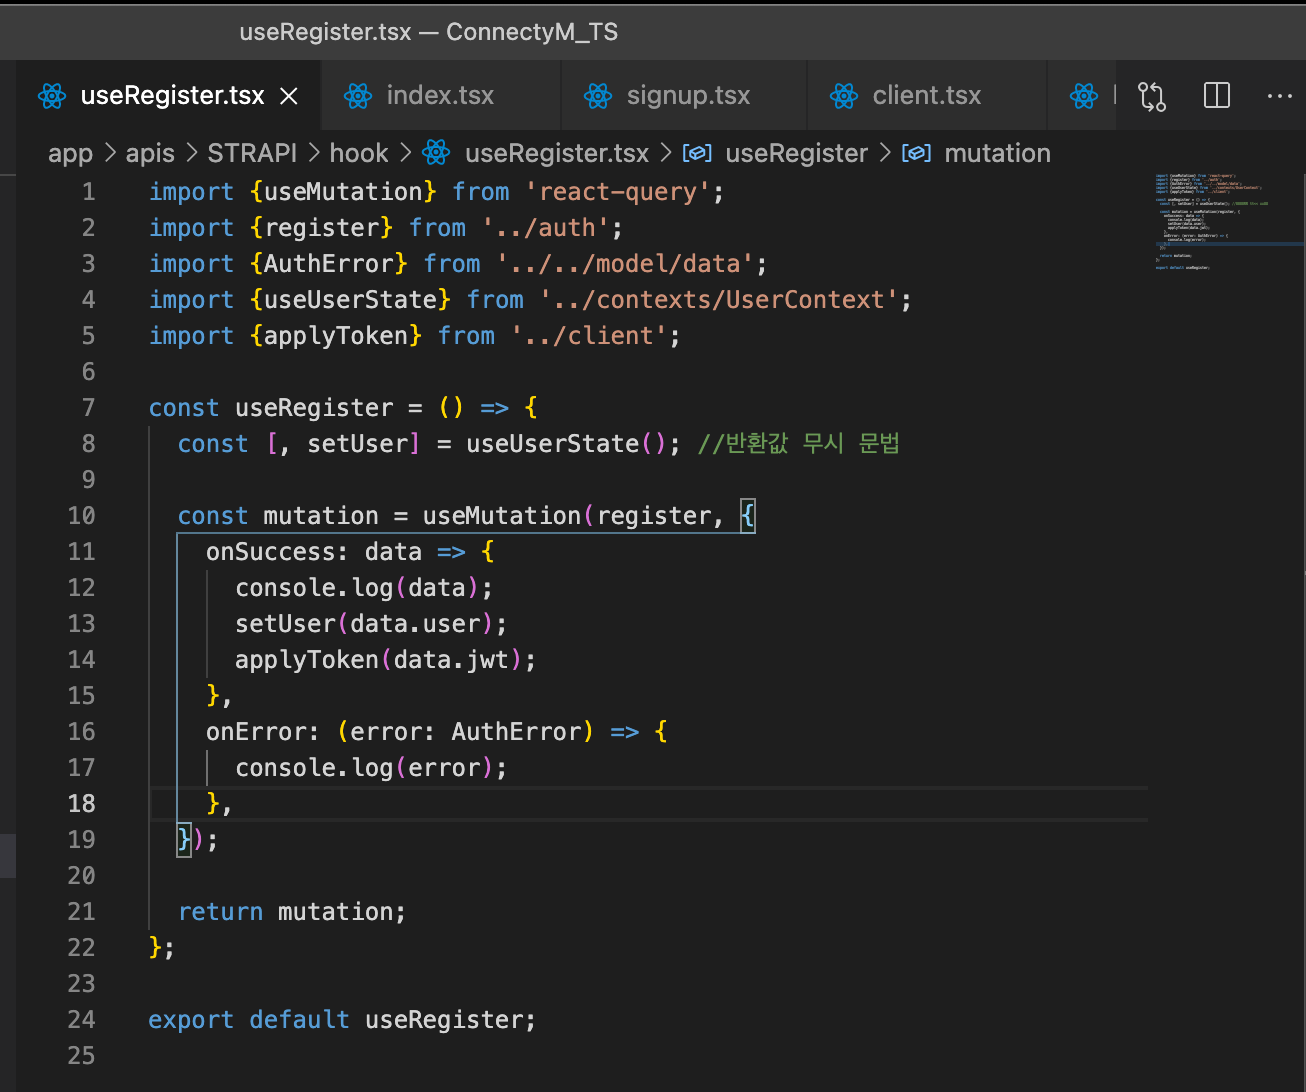1306x1092 pixels.
Task: Click the 'apis' breadcrumb segment
Action: coord(150,153)
